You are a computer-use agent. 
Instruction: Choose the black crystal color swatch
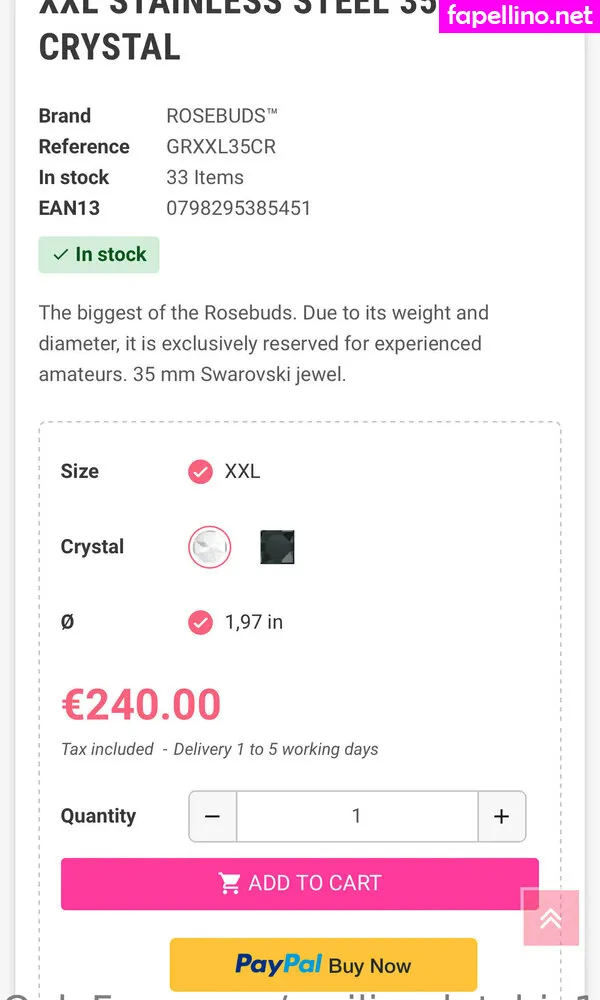[277, 547]
